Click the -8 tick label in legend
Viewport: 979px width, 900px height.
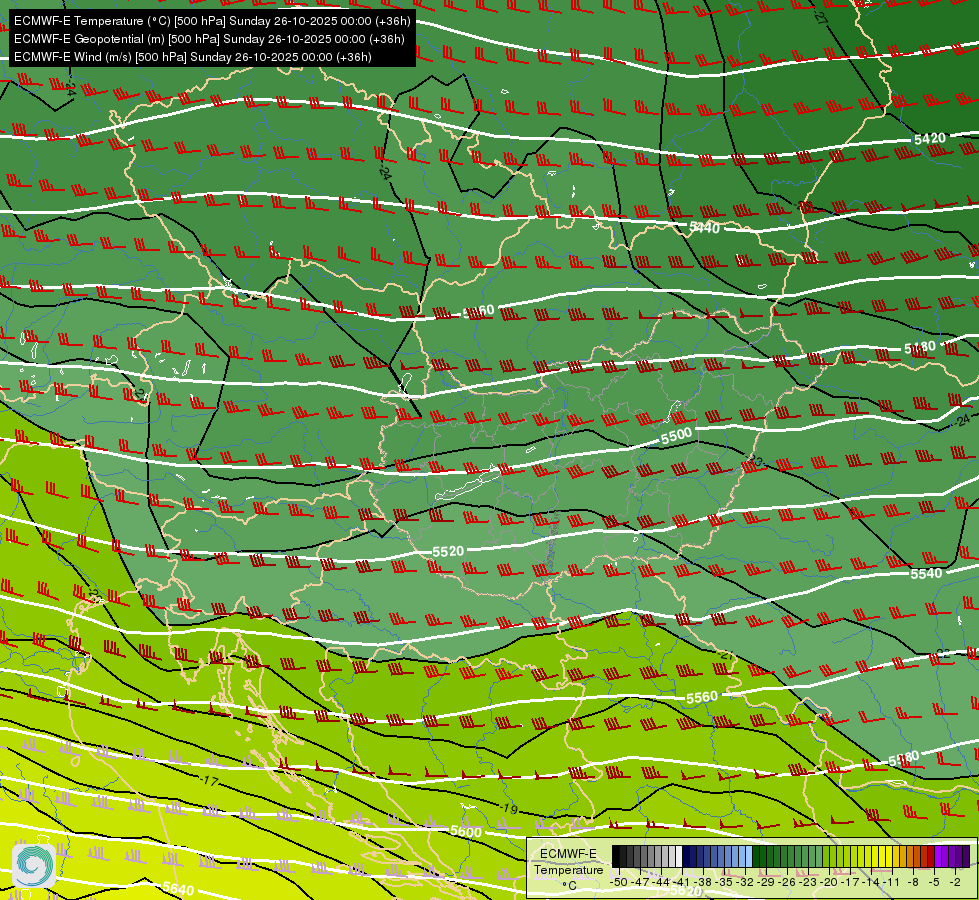912,882
